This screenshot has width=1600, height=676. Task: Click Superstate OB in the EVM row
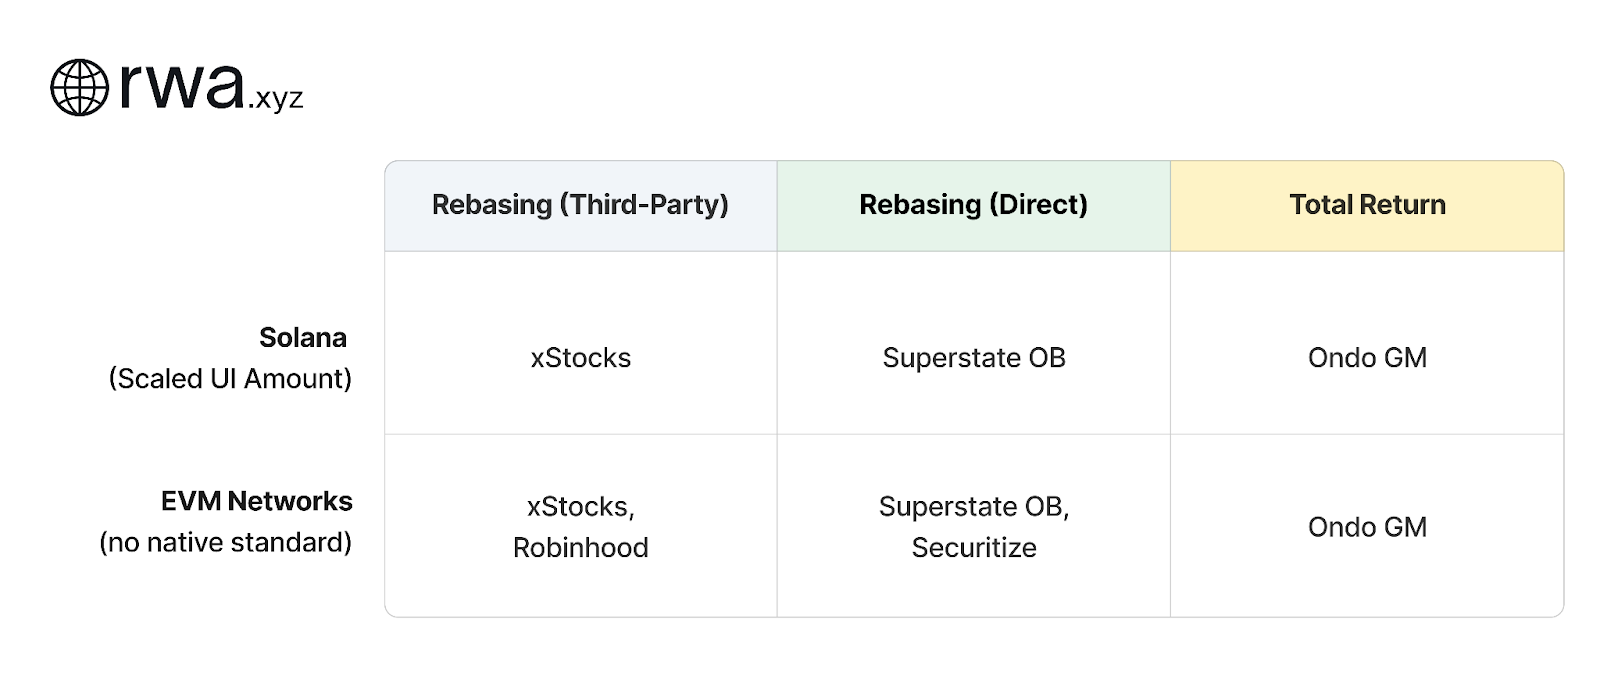coord(973,507)
